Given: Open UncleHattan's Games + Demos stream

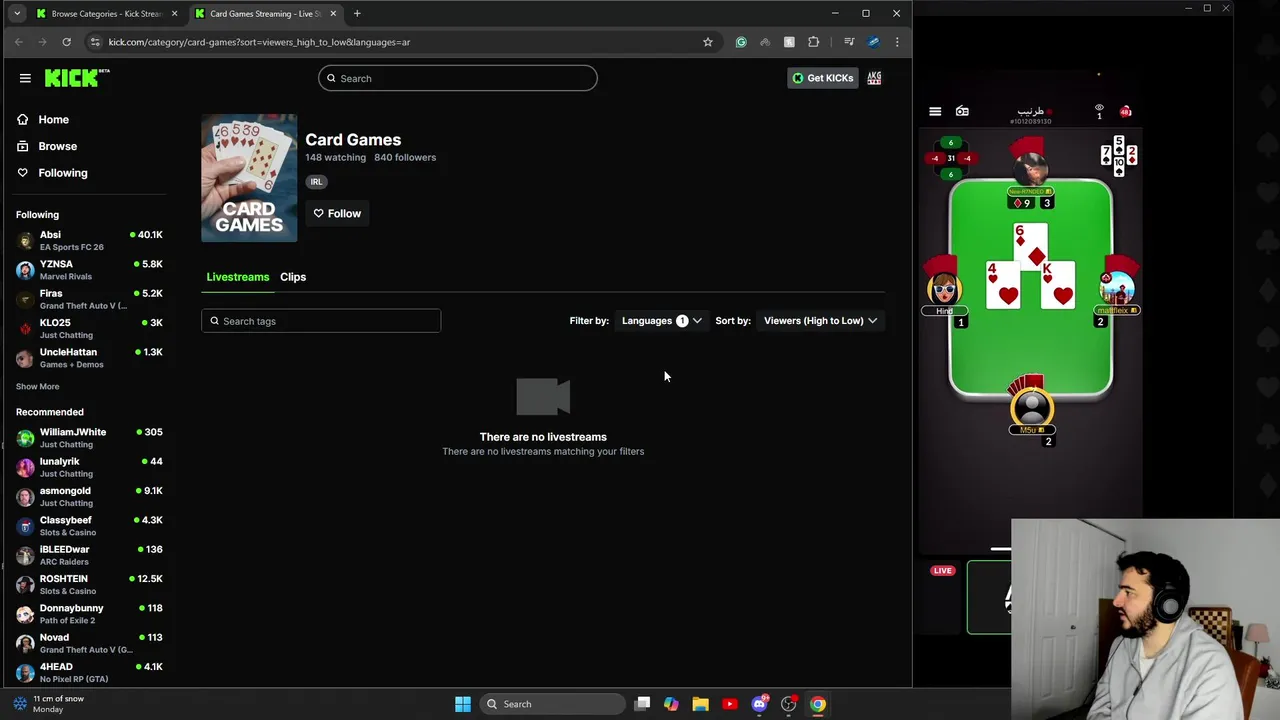Looking at the screenshot, I should pyautogui.click(x=89, y=358).
